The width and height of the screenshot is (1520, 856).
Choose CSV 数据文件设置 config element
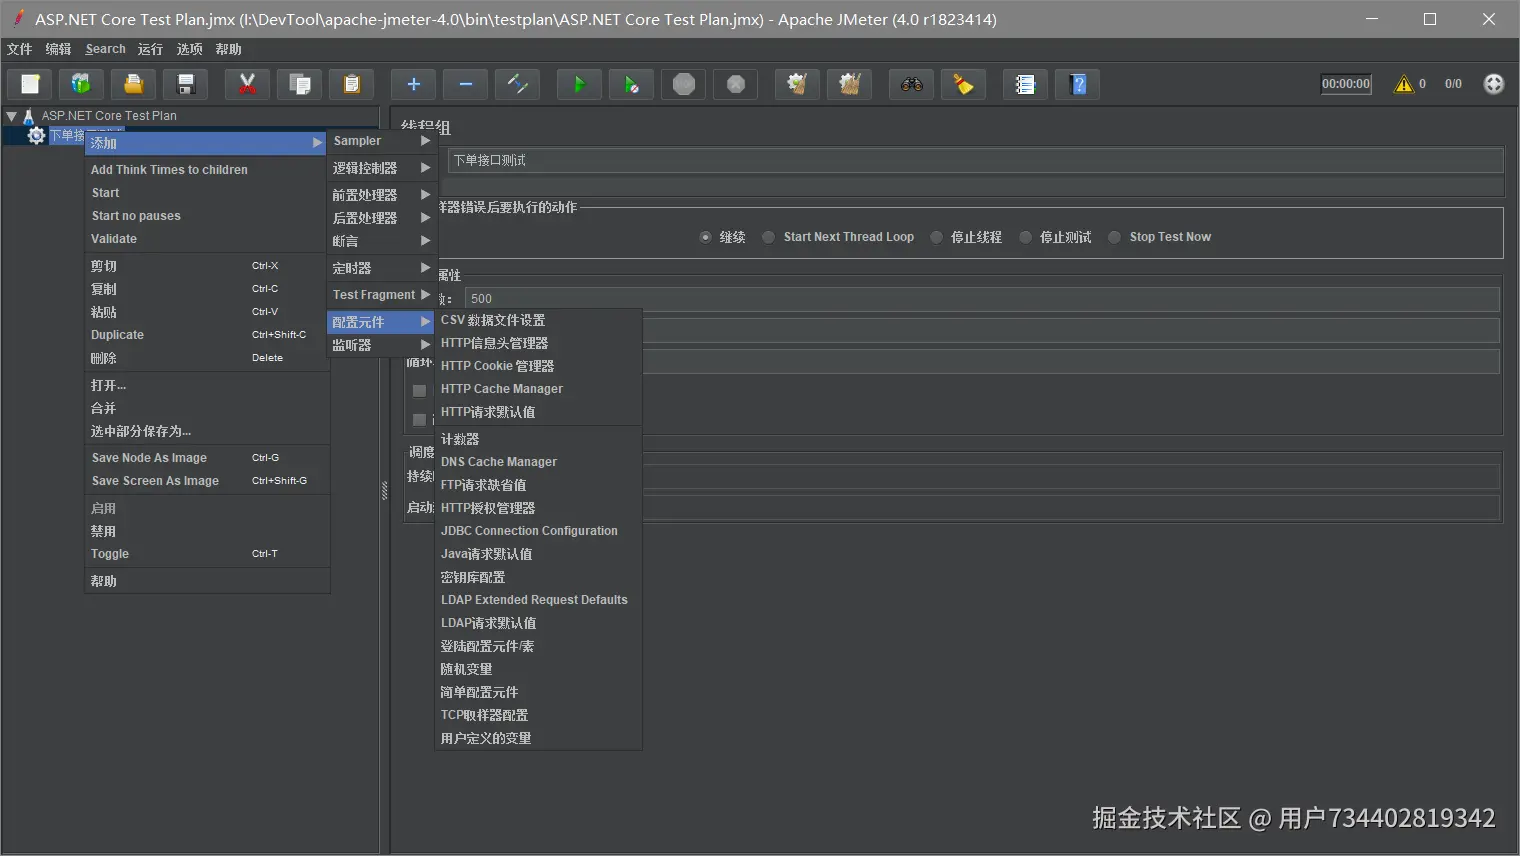[539, 320]
